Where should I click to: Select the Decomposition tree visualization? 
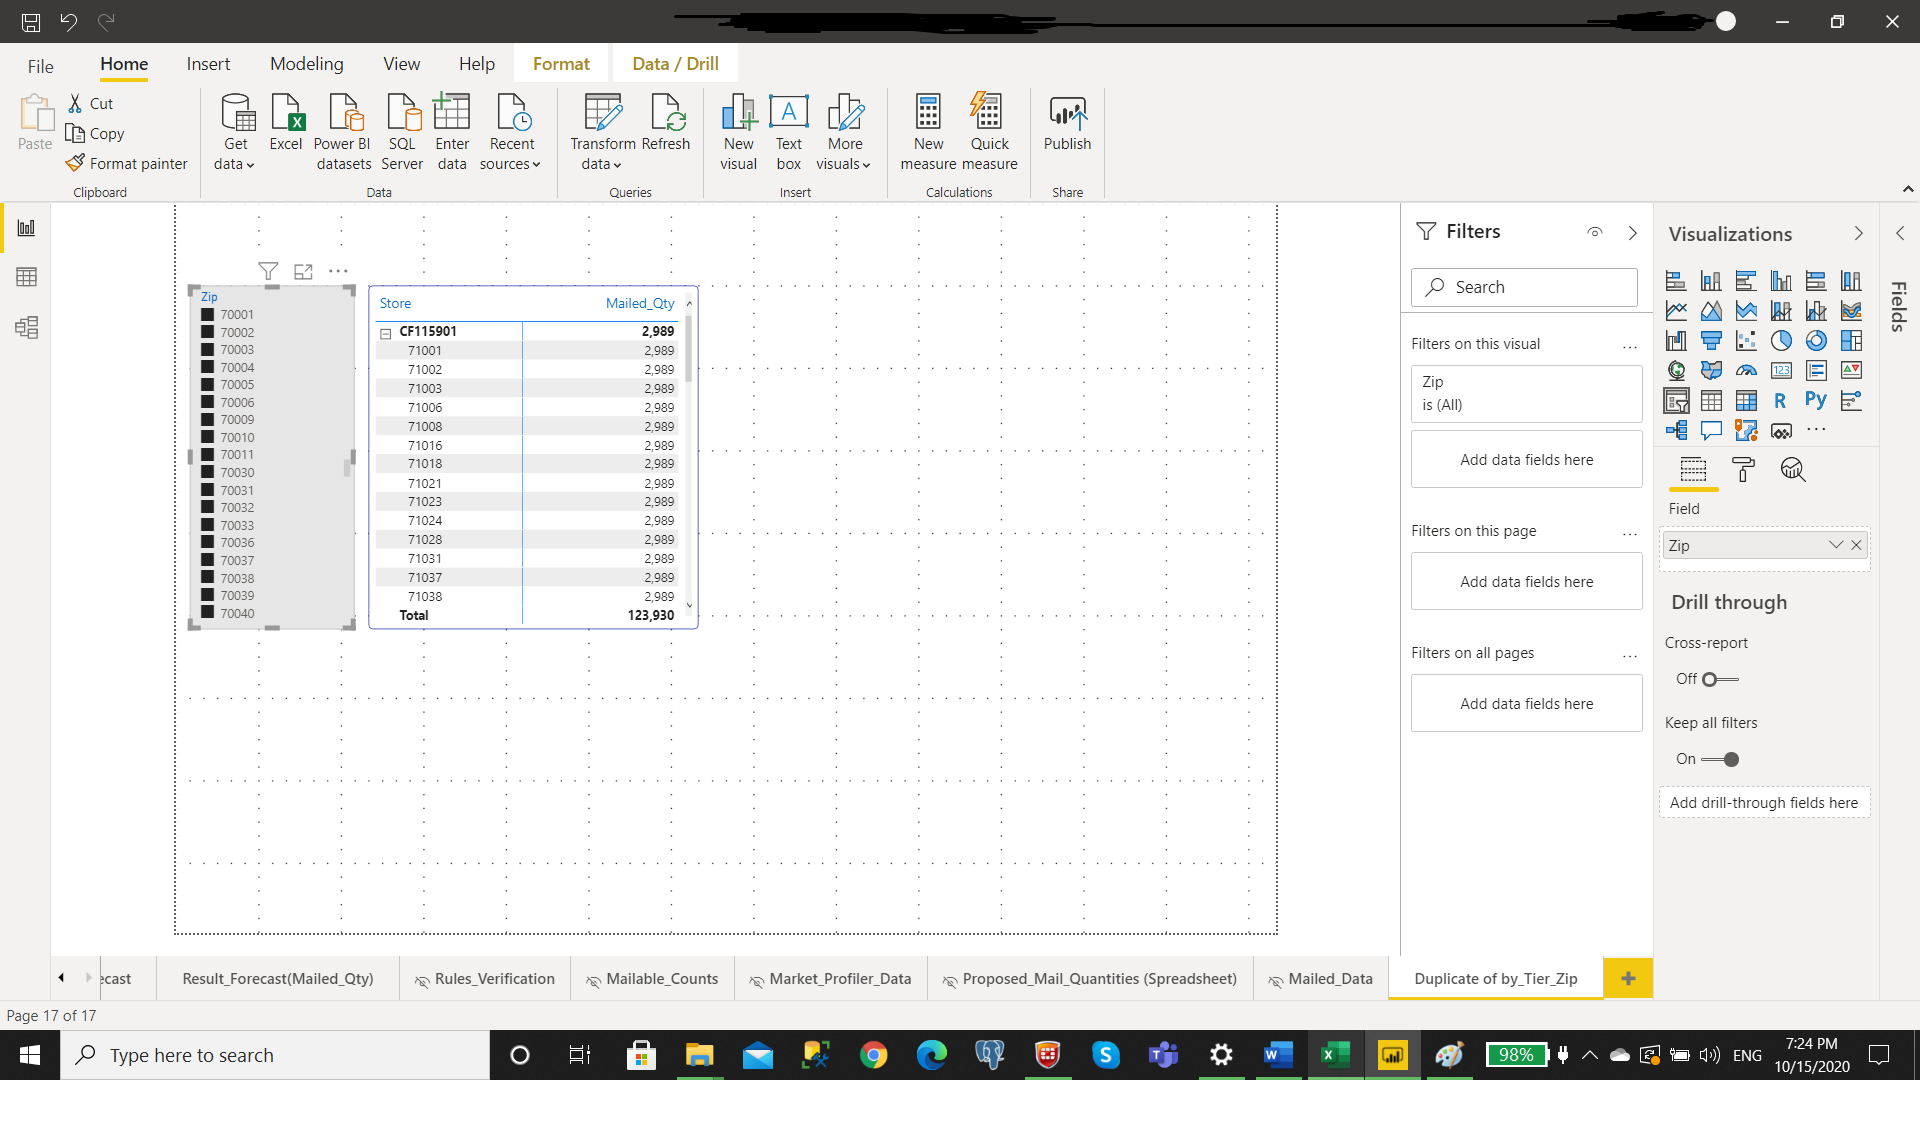pyautogui.click(x=1676, y=431)
